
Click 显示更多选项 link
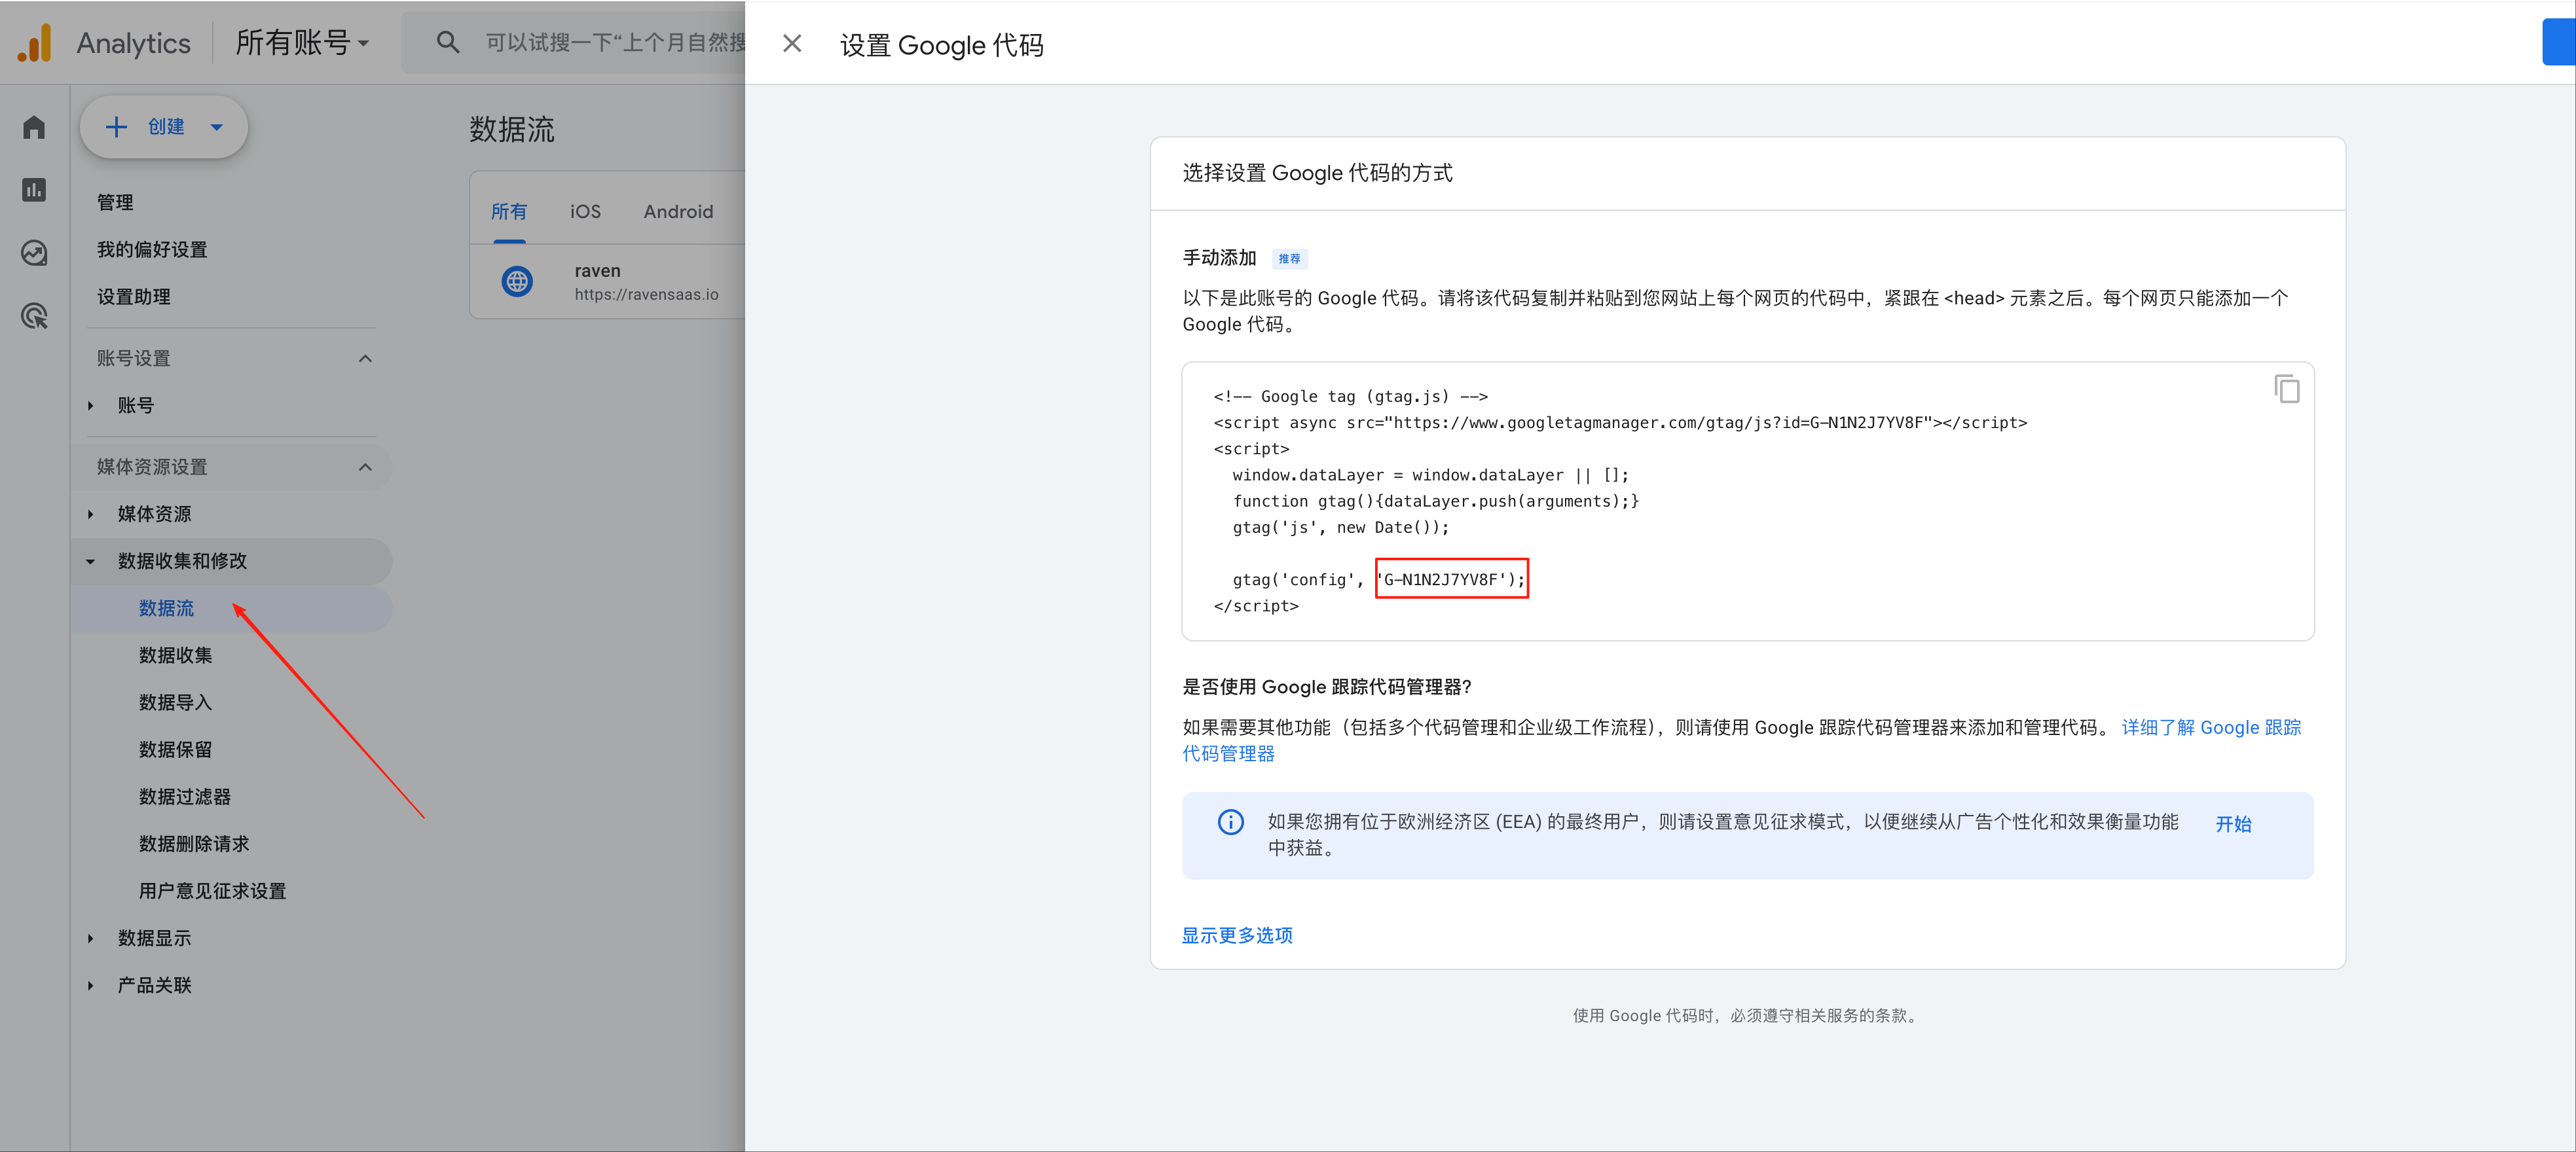coord(1237,935)
